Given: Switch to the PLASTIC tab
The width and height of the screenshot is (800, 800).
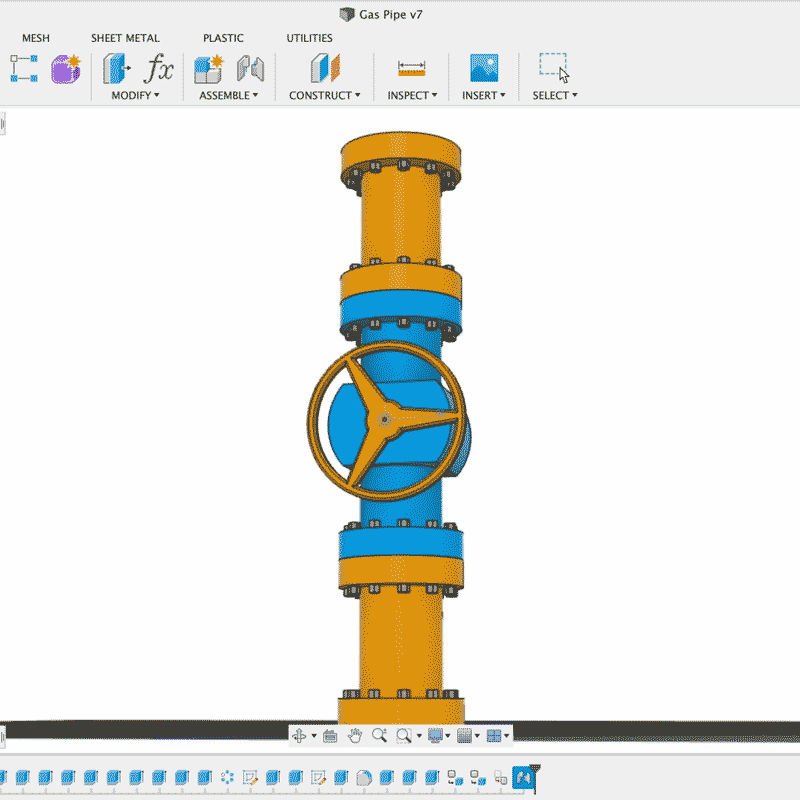Looking at the screenshot, I should click(x=223, y=38).
